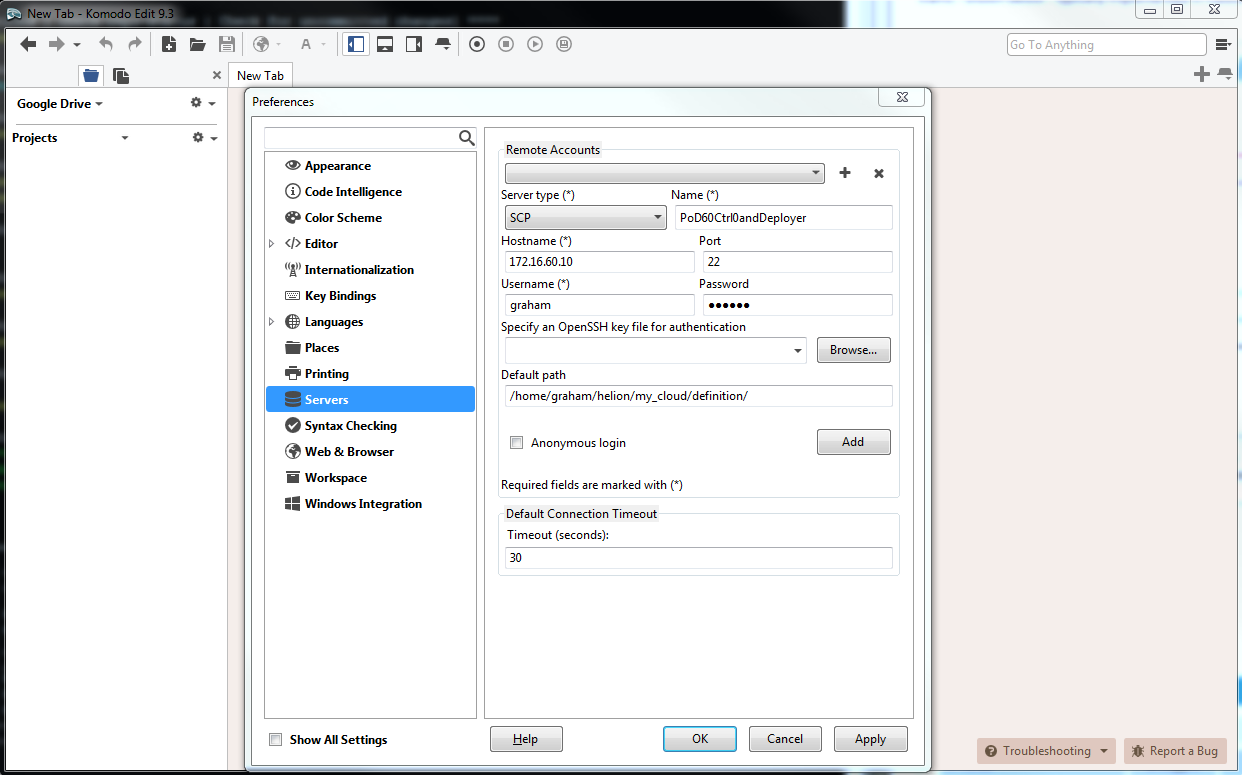Start macro recording
The width and height of the screenshot is (1242, 775).
477,44
